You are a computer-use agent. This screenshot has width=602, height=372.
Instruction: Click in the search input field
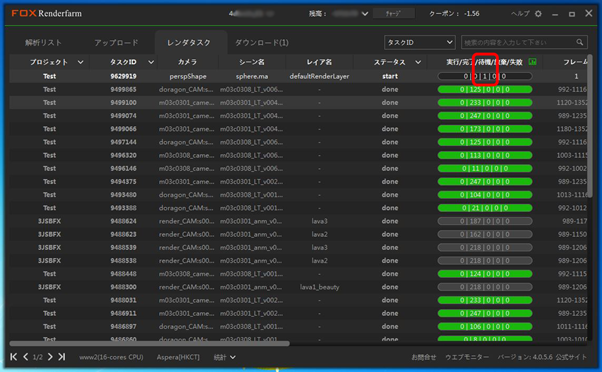pos(518,42)
